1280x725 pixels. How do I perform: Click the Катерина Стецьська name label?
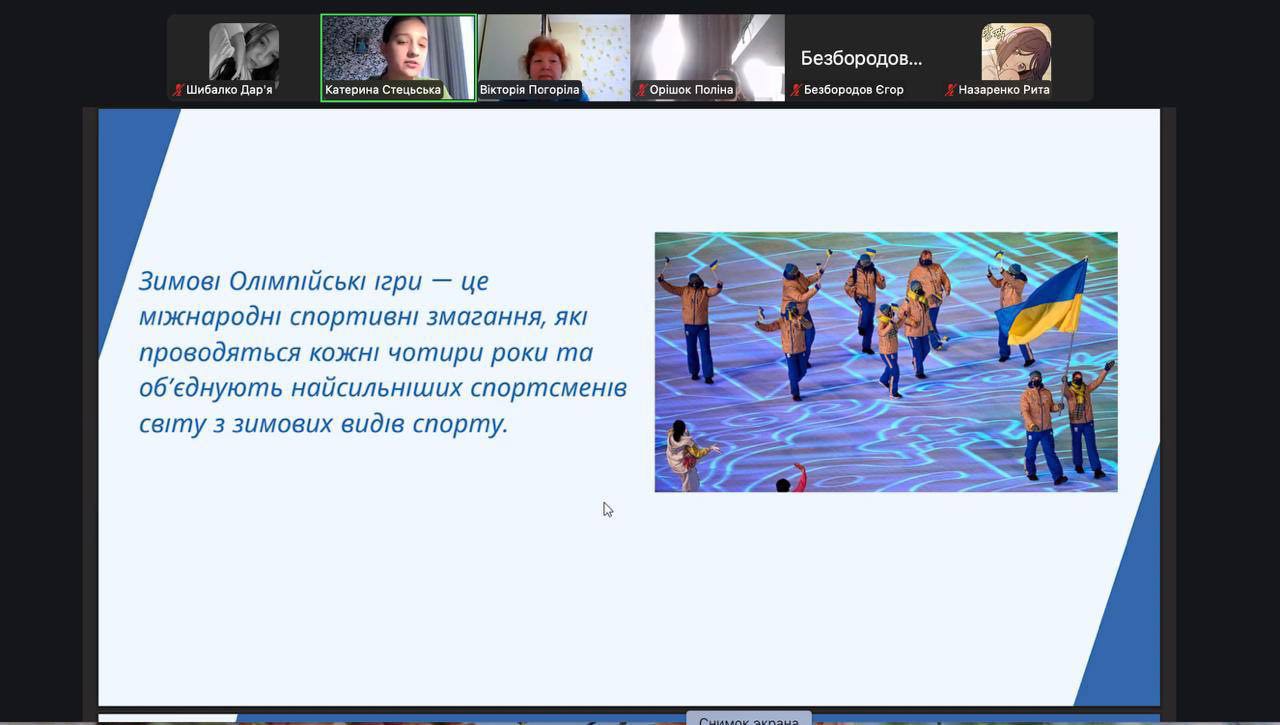click(x=383, y=90)
